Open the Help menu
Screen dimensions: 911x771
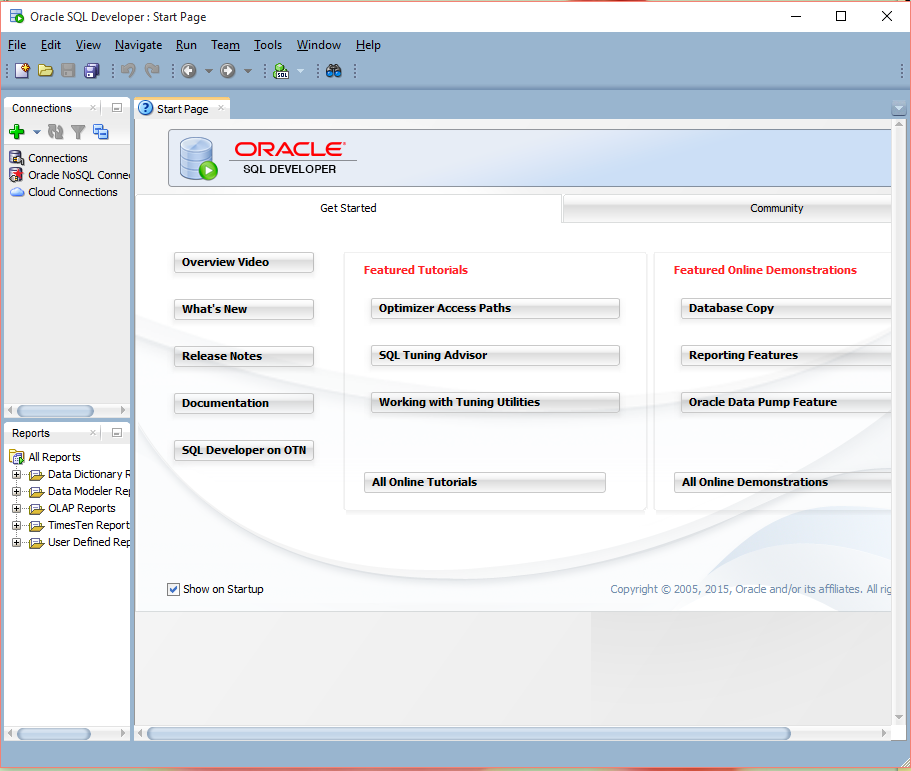coord(368,45)
